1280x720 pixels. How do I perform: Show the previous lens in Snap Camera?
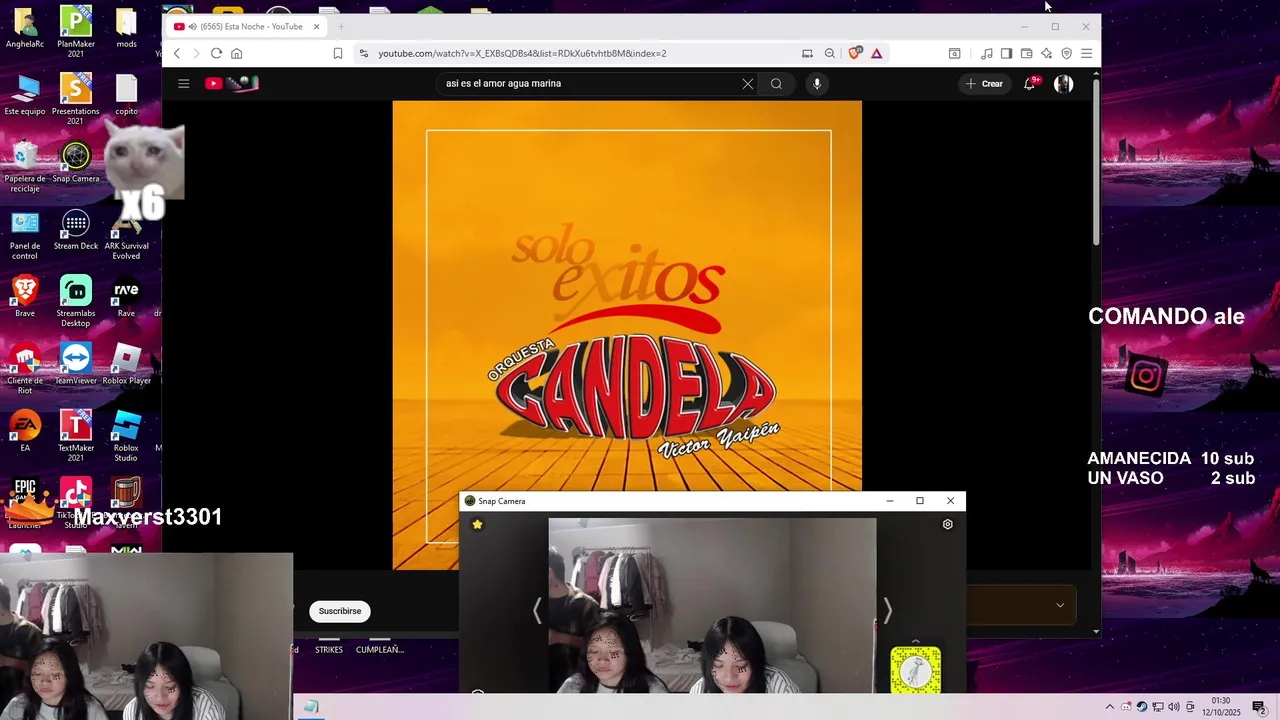(537, 610)
